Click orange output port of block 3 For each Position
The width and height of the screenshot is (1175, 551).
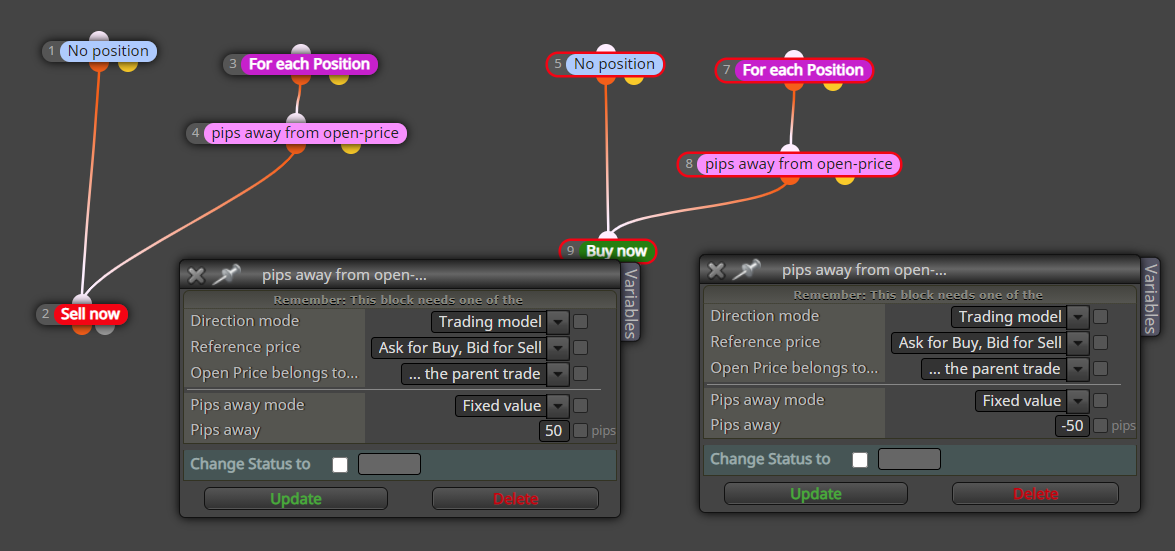300,78
